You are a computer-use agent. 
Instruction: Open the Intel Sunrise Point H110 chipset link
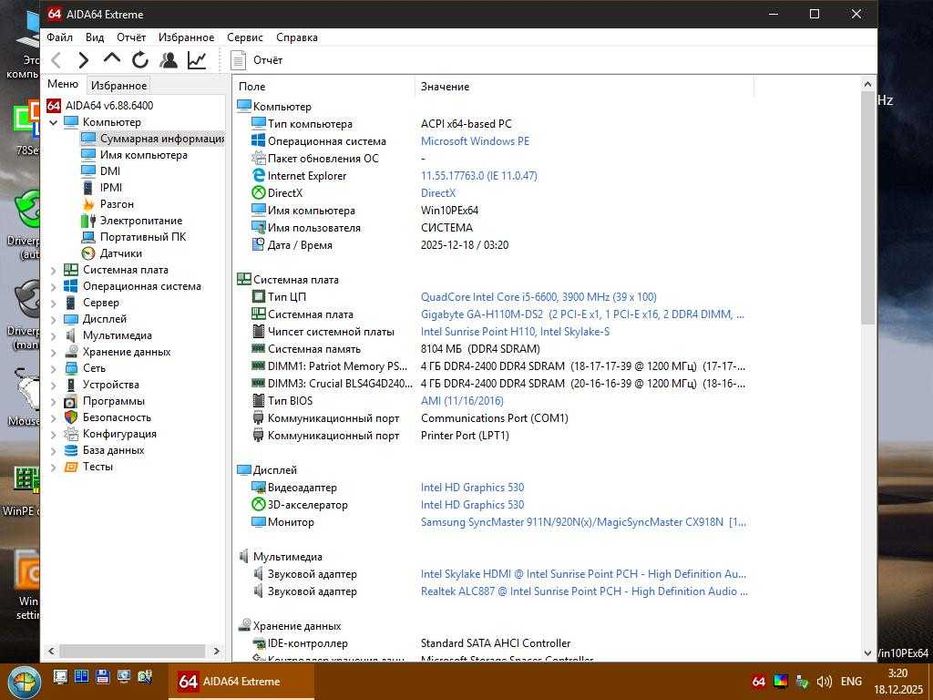(515, 332)
